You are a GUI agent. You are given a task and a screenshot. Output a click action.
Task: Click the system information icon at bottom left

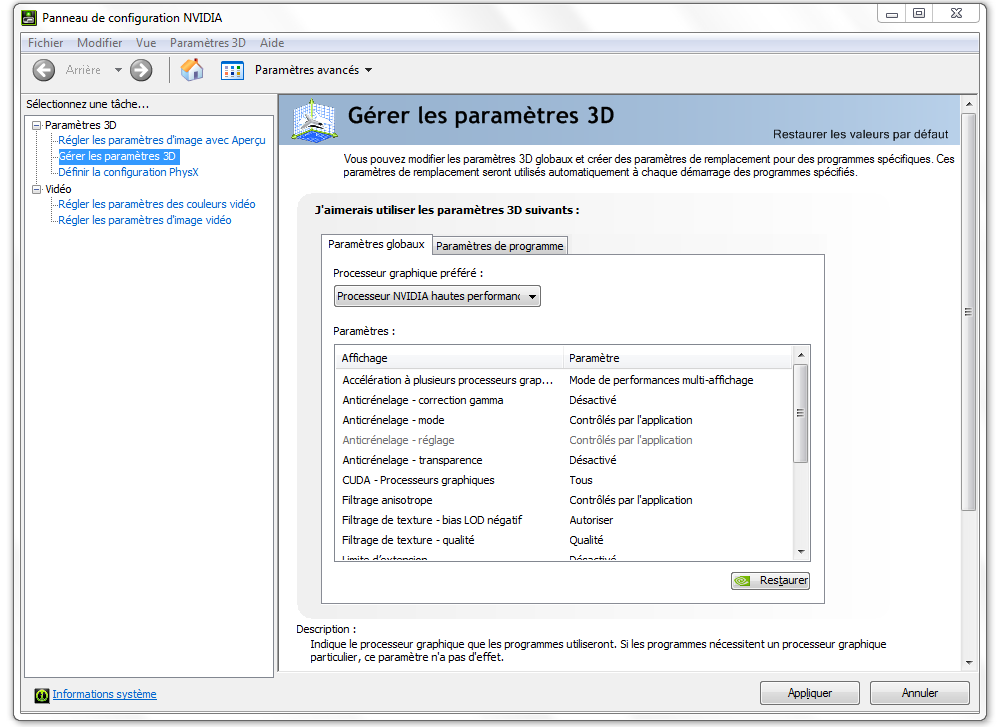pyautogui.click(x=41, y=695)
